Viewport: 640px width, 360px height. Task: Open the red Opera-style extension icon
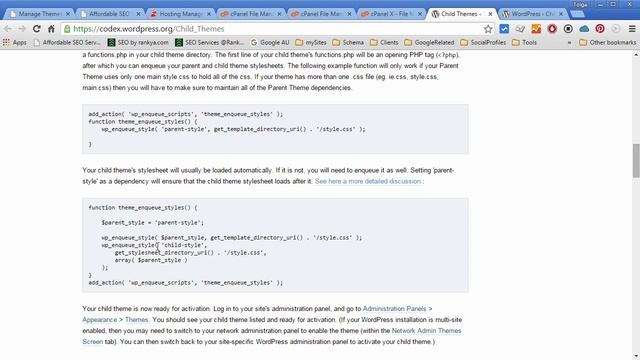(552, 29)
